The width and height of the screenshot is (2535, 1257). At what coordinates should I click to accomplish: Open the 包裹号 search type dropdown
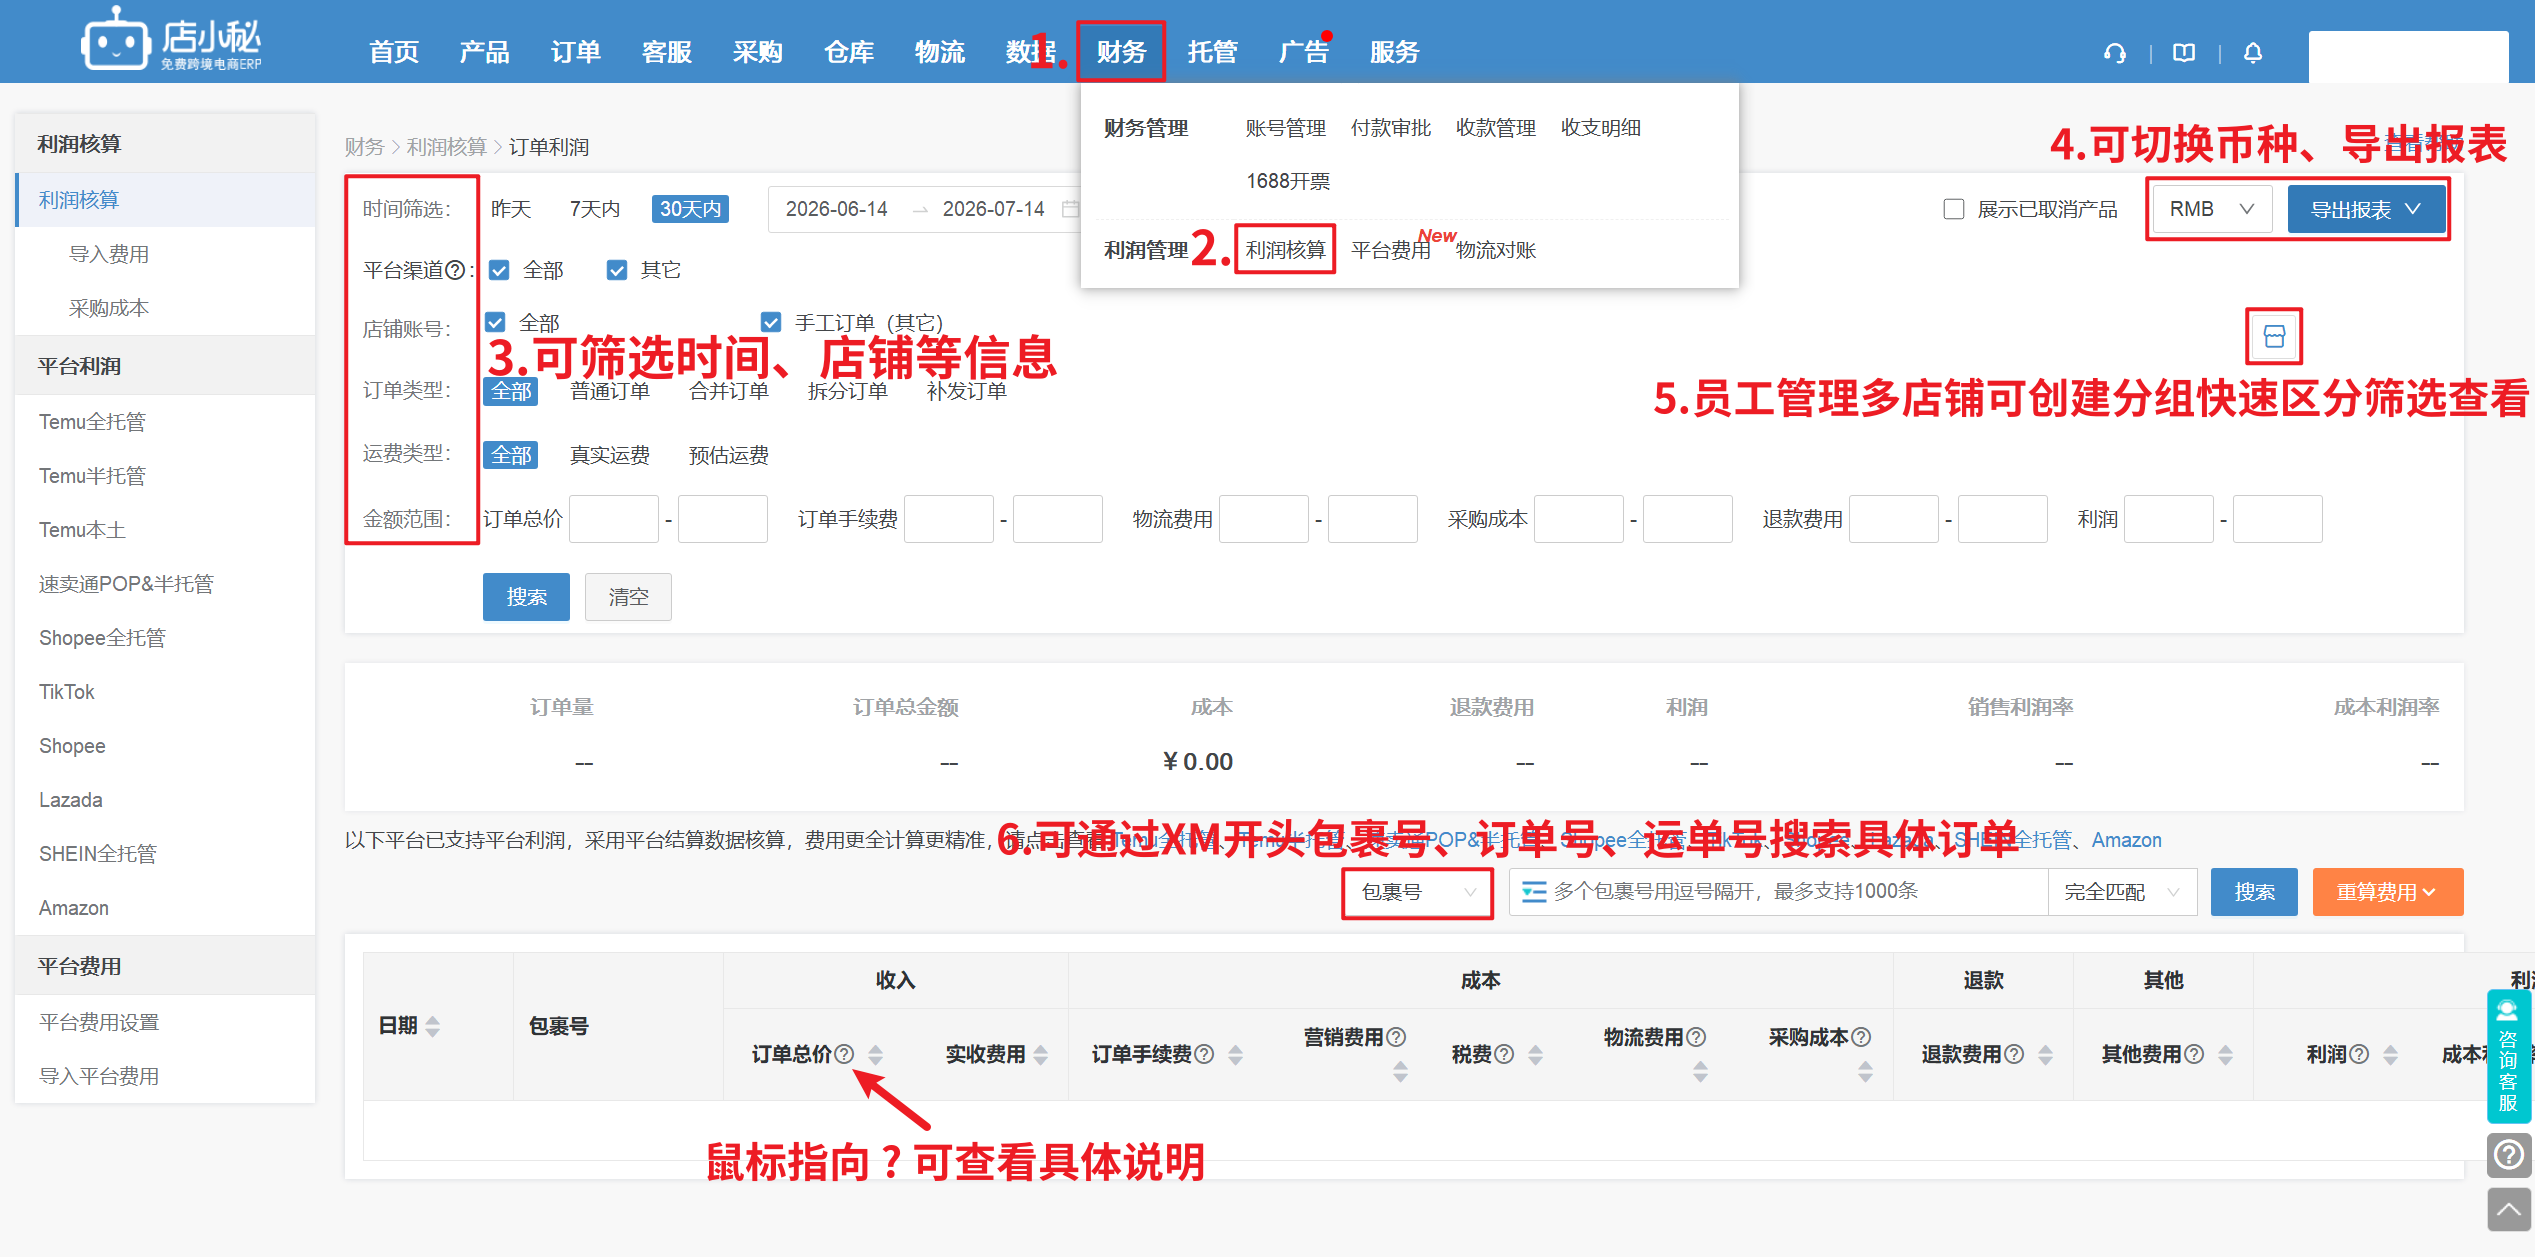click(x=1417, y=892)
